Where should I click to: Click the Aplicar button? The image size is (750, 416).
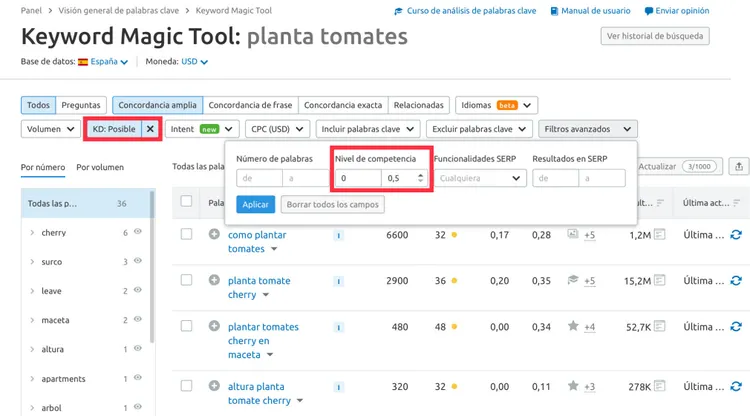tap(255, 205)
